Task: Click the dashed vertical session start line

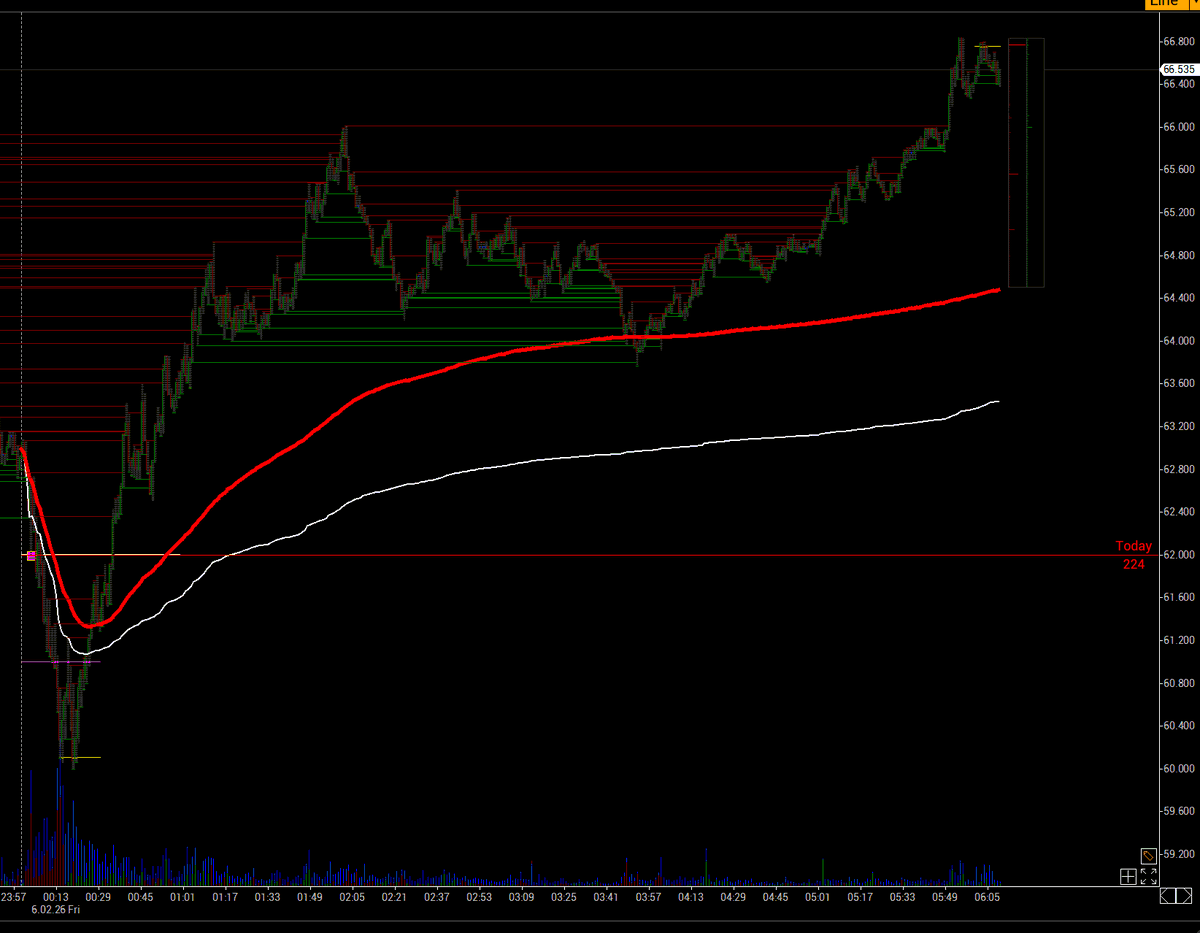Action: click(x=21, y=400)
